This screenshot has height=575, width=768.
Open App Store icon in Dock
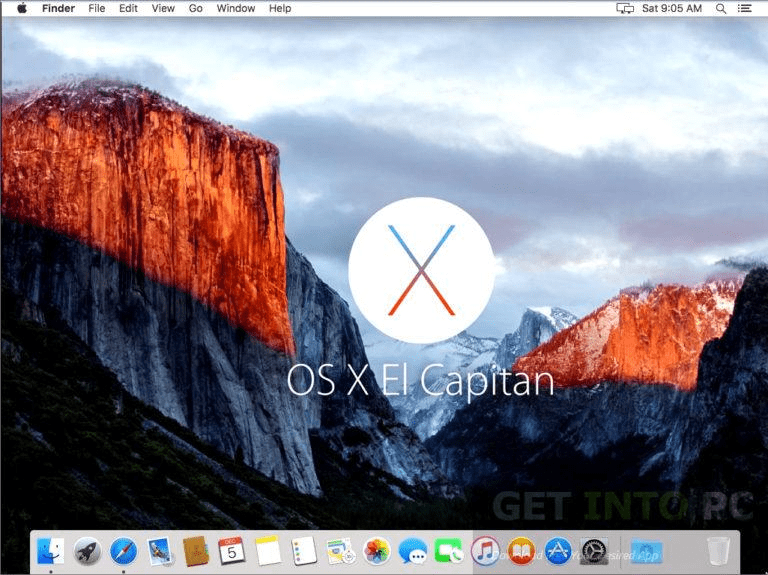pyautogui.click(x=558, y=551)
